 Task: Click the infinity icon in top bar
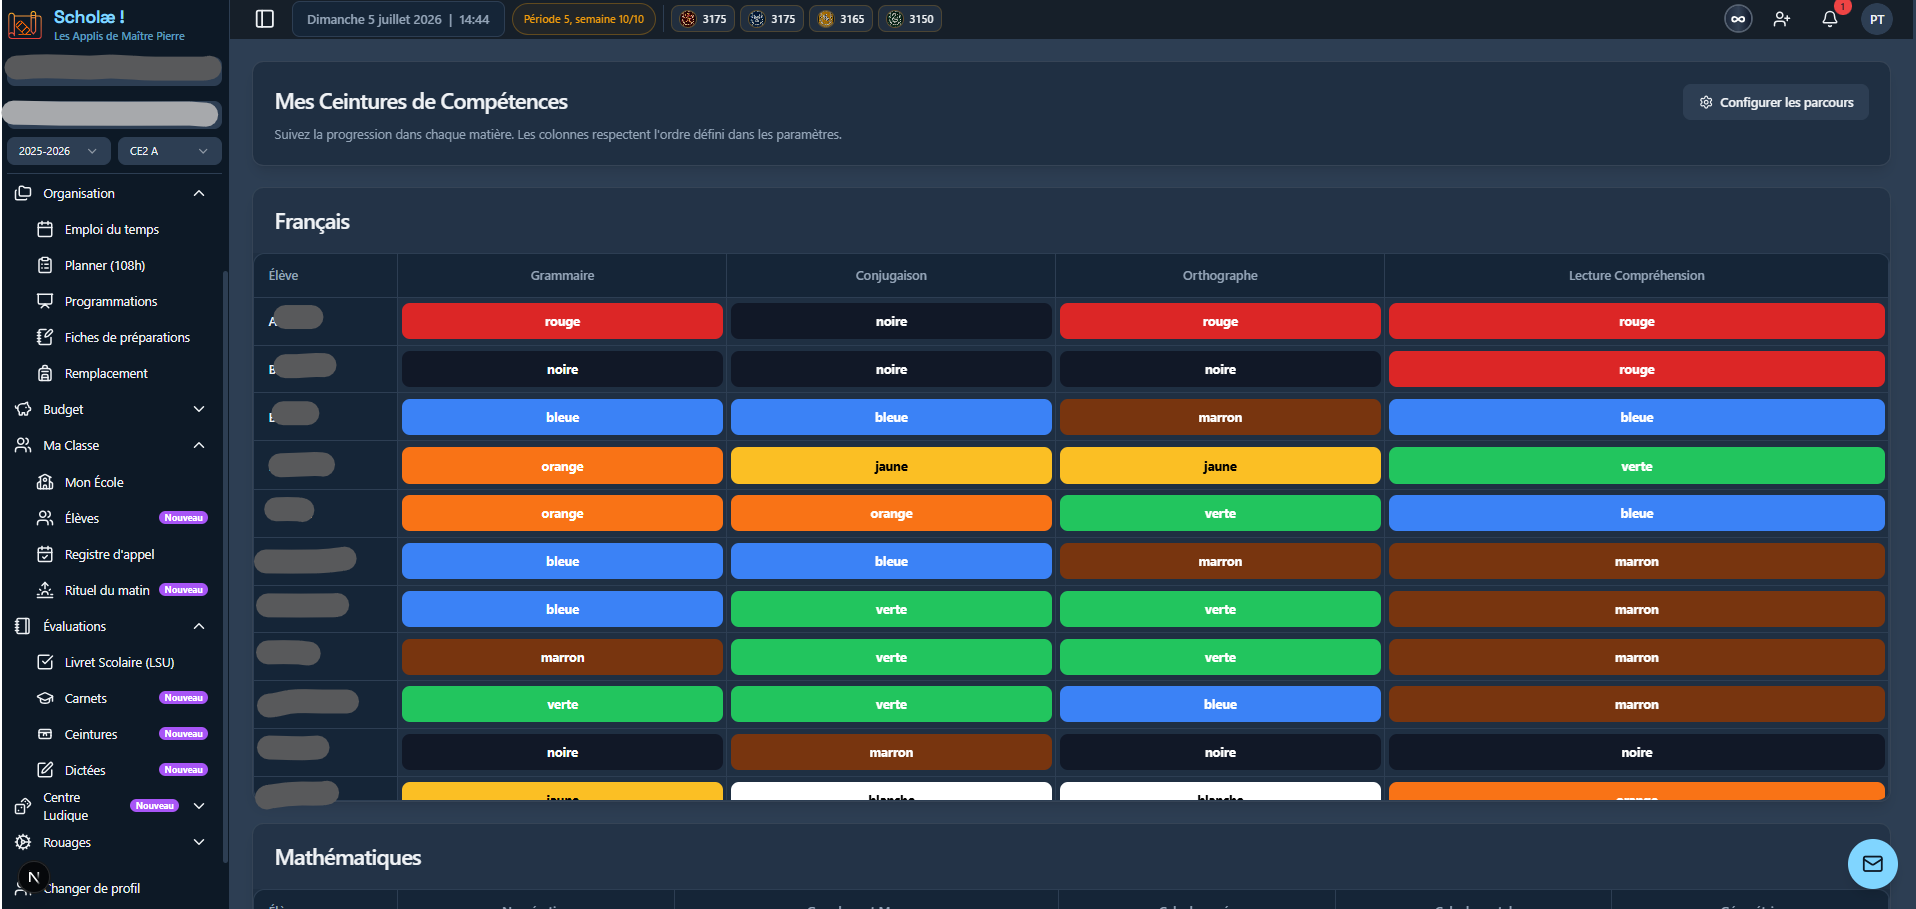coord(1738,19)
